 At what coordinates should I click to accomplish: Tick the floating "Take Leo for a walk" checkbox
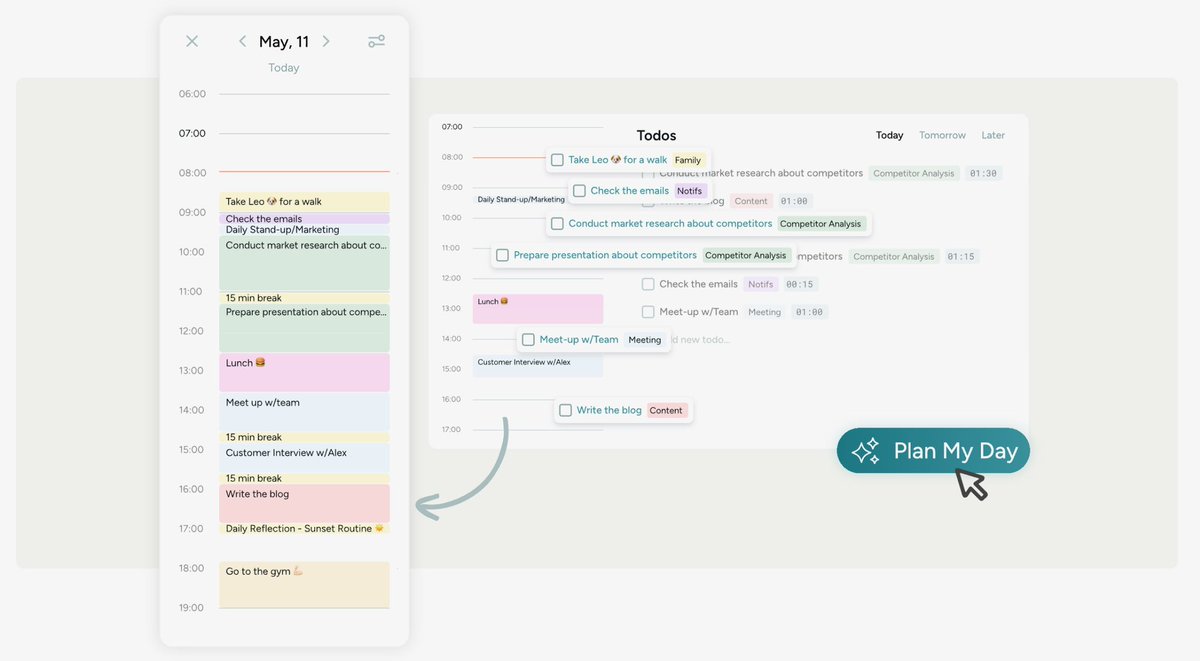[x=557, y=160]
